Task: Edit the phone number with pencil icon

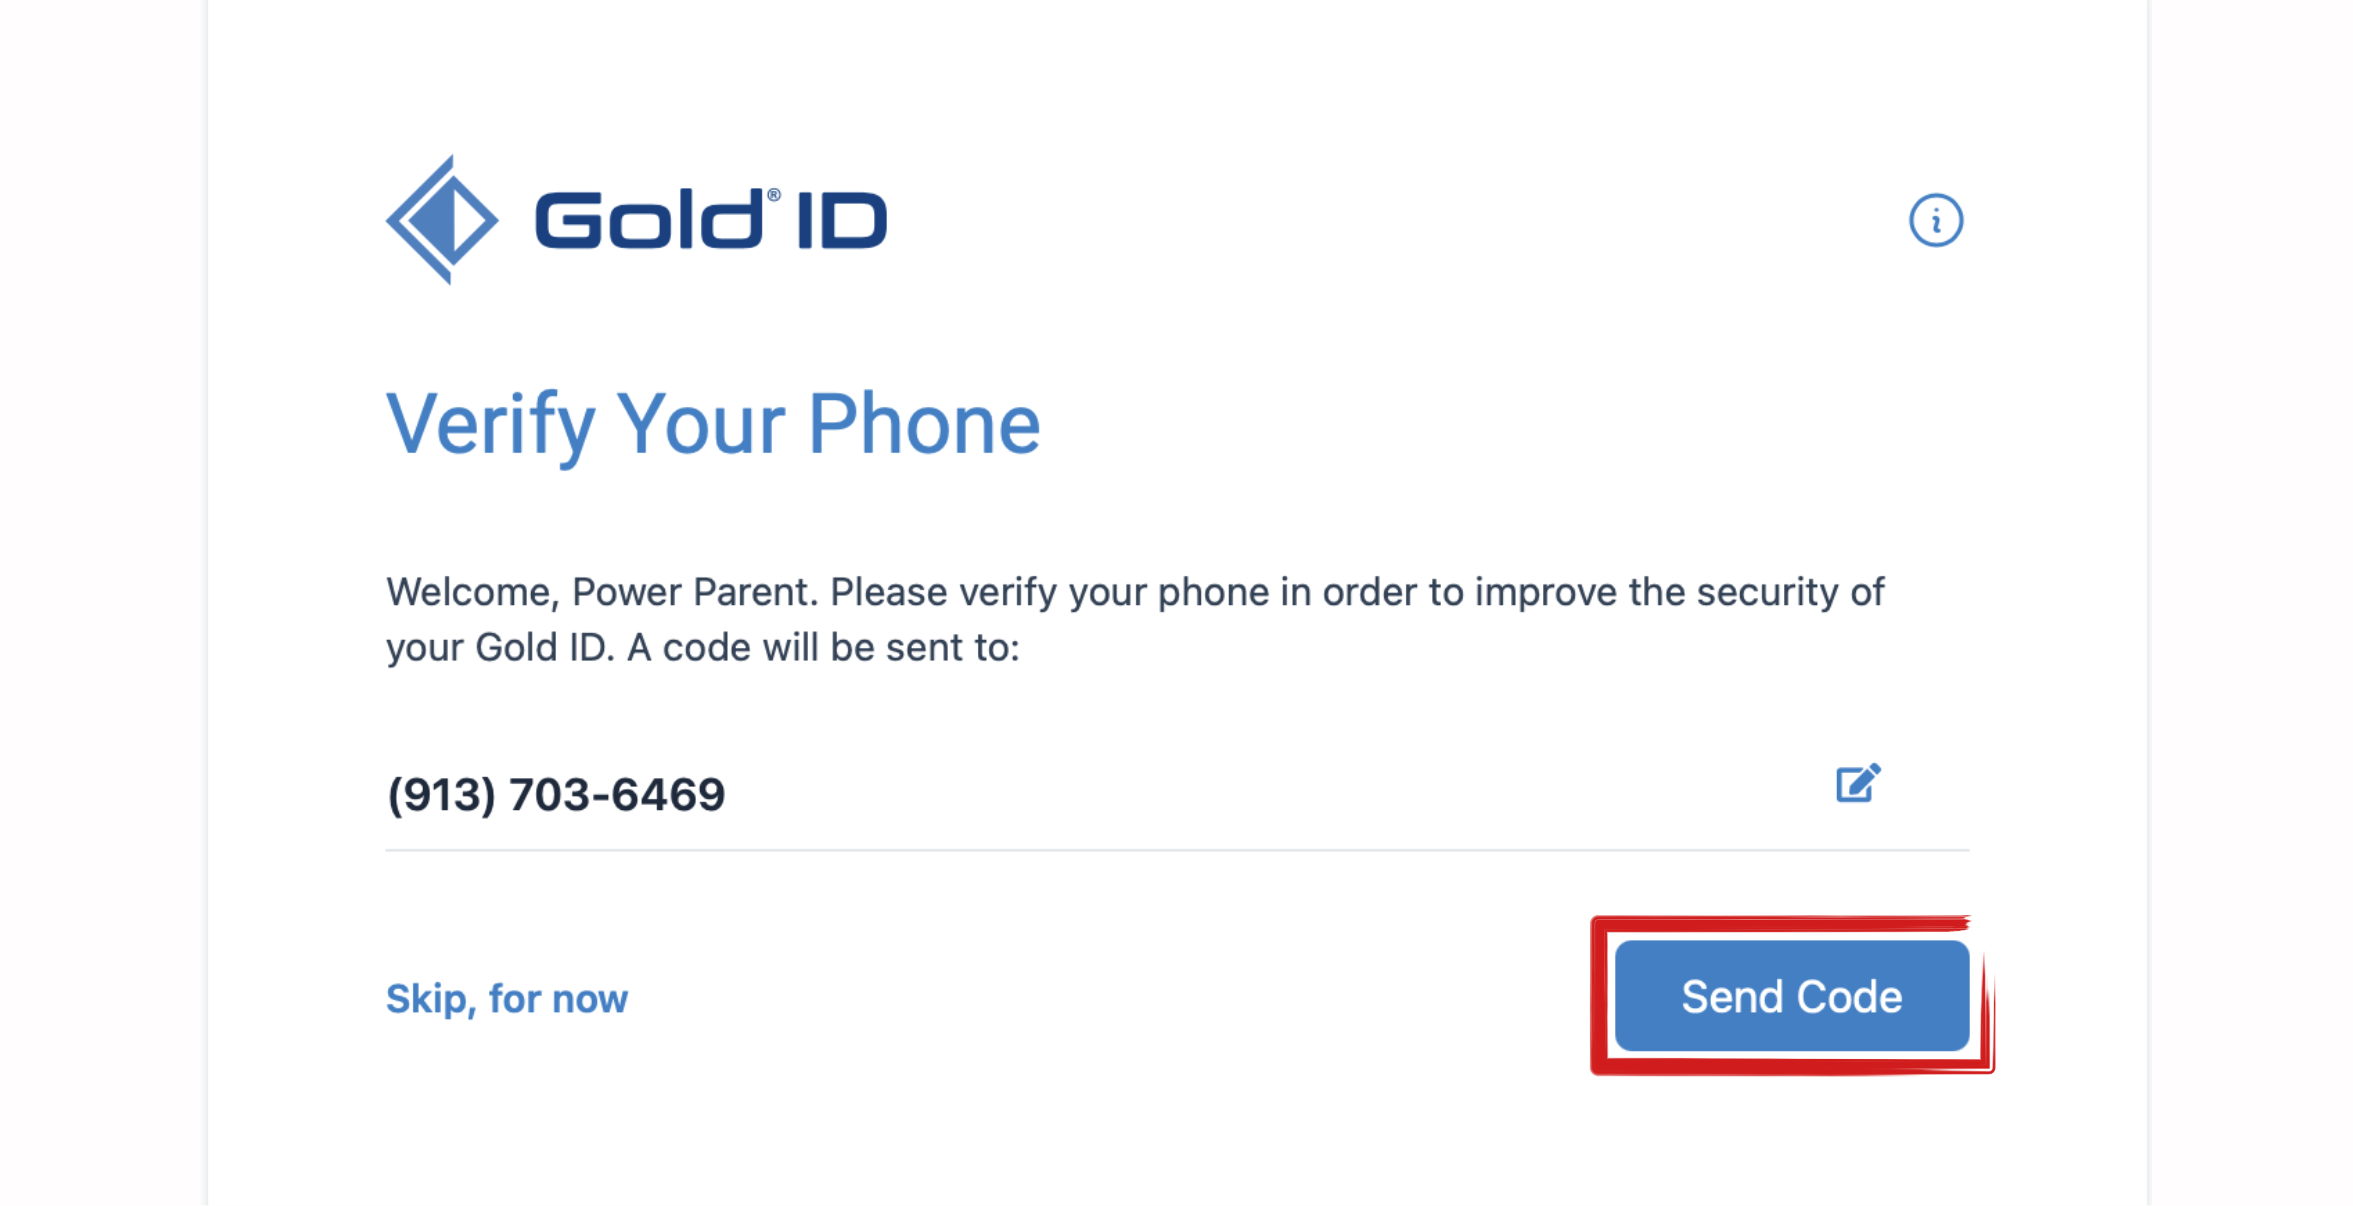Action: (1858, 783)
